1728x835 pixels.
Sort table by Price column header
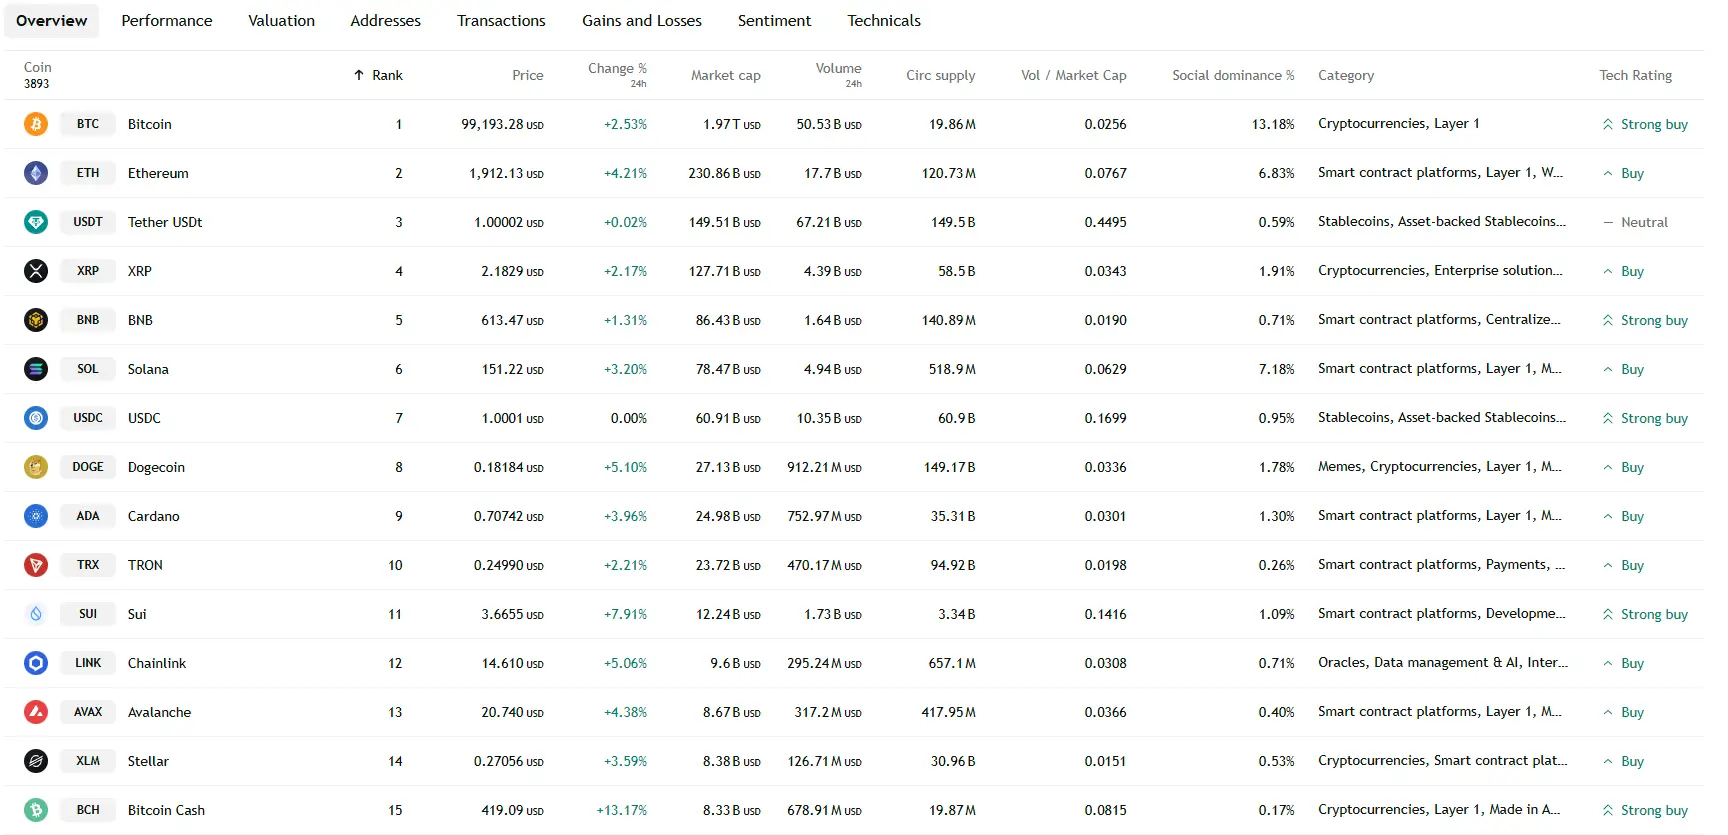(x=528, y=75)
